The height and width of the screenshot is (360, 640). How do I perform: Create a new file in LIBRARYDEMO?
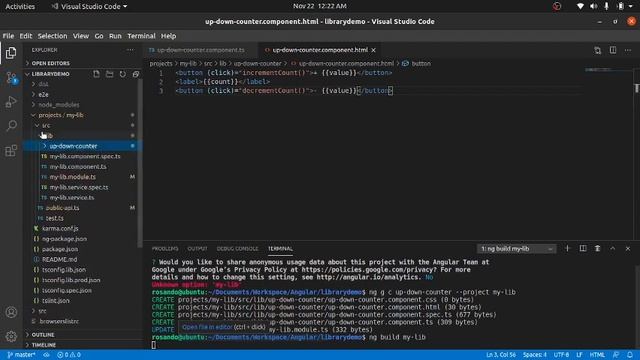coord(96,74)
